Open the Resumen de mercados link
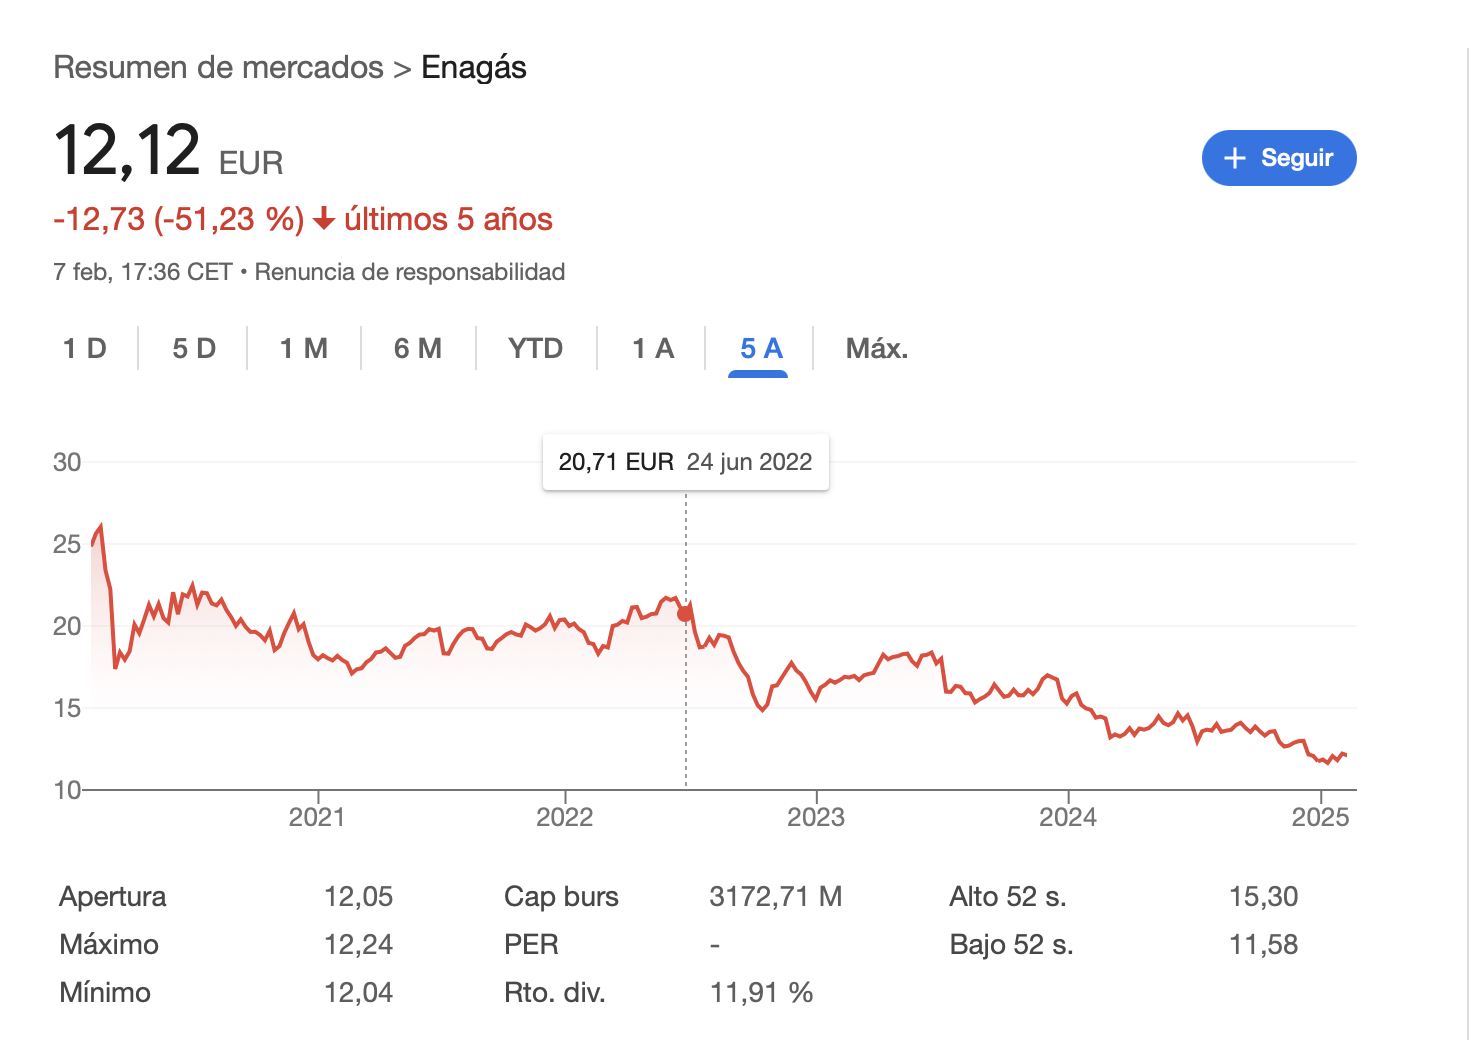 (218, 67)
